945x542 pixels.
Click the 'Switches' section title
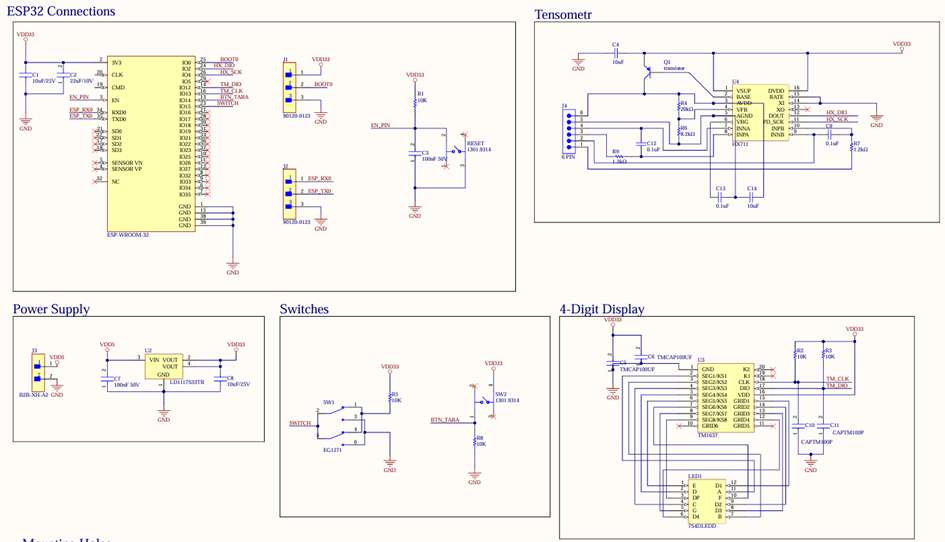point(304,309)
